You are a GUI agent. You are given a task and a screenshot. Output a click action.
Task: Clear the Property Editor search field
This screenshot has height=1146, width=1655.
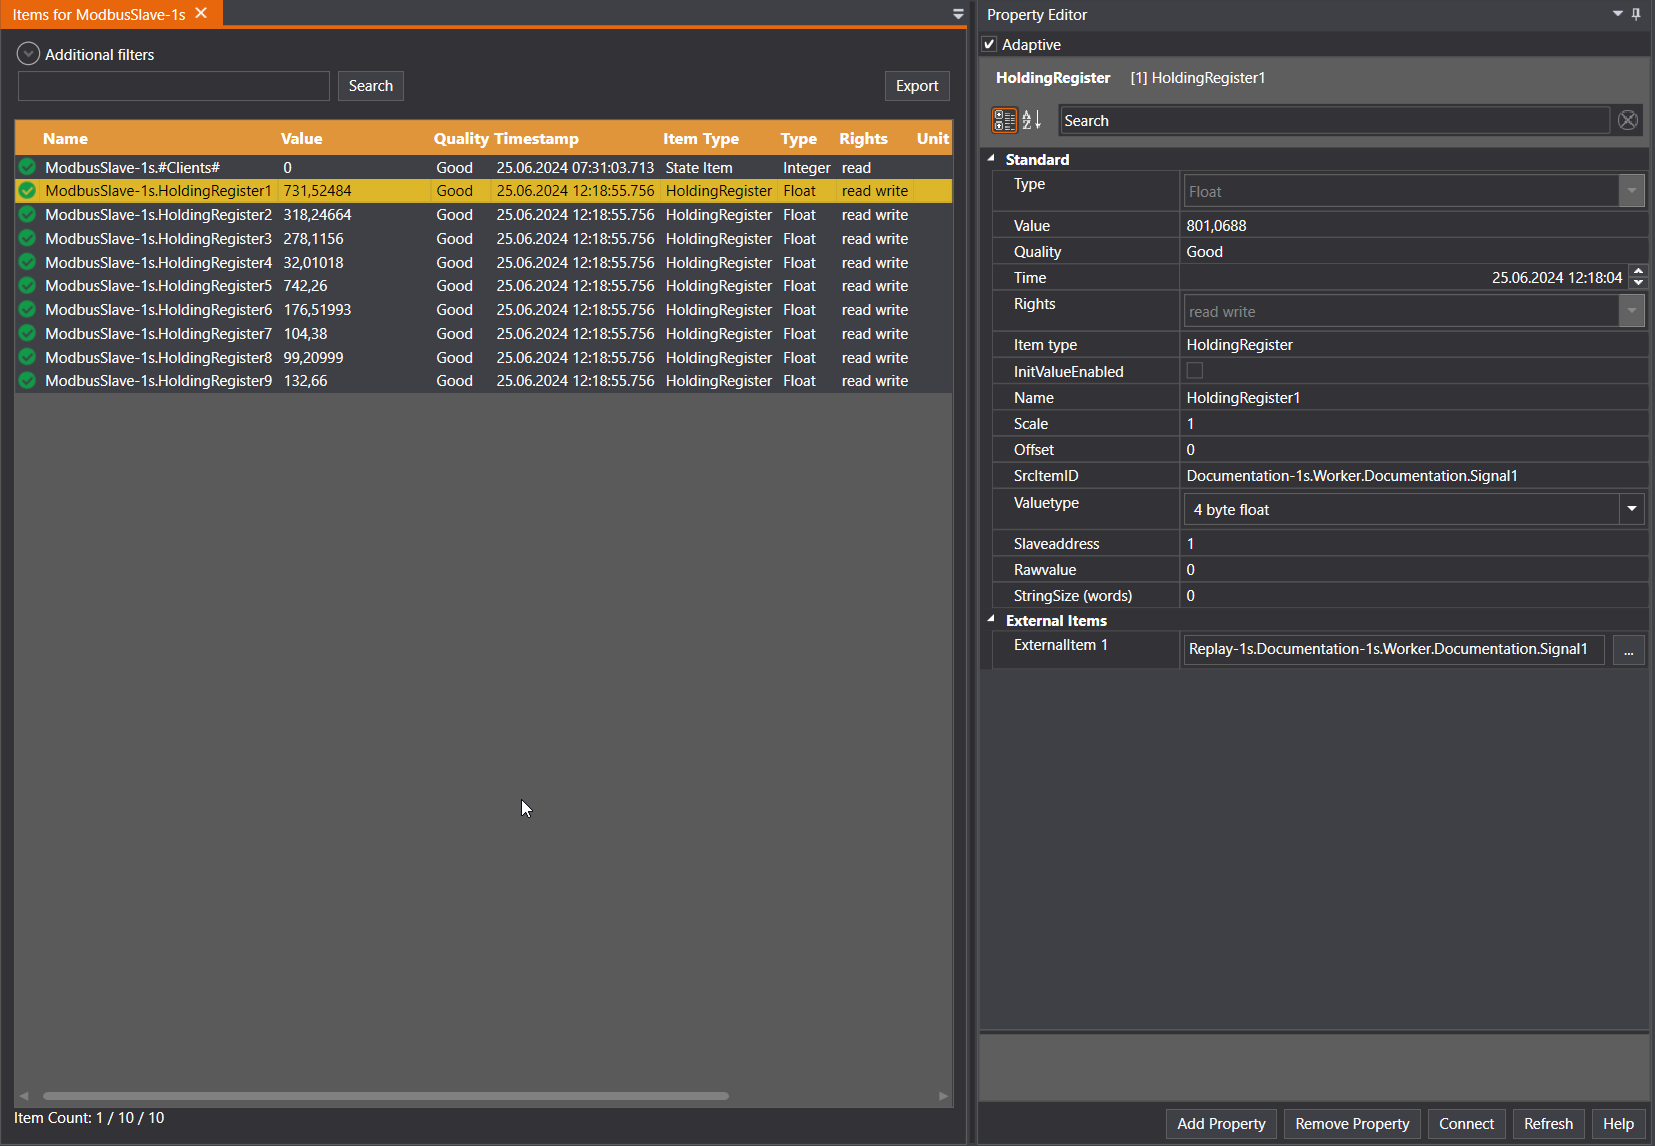point(1627,120)
